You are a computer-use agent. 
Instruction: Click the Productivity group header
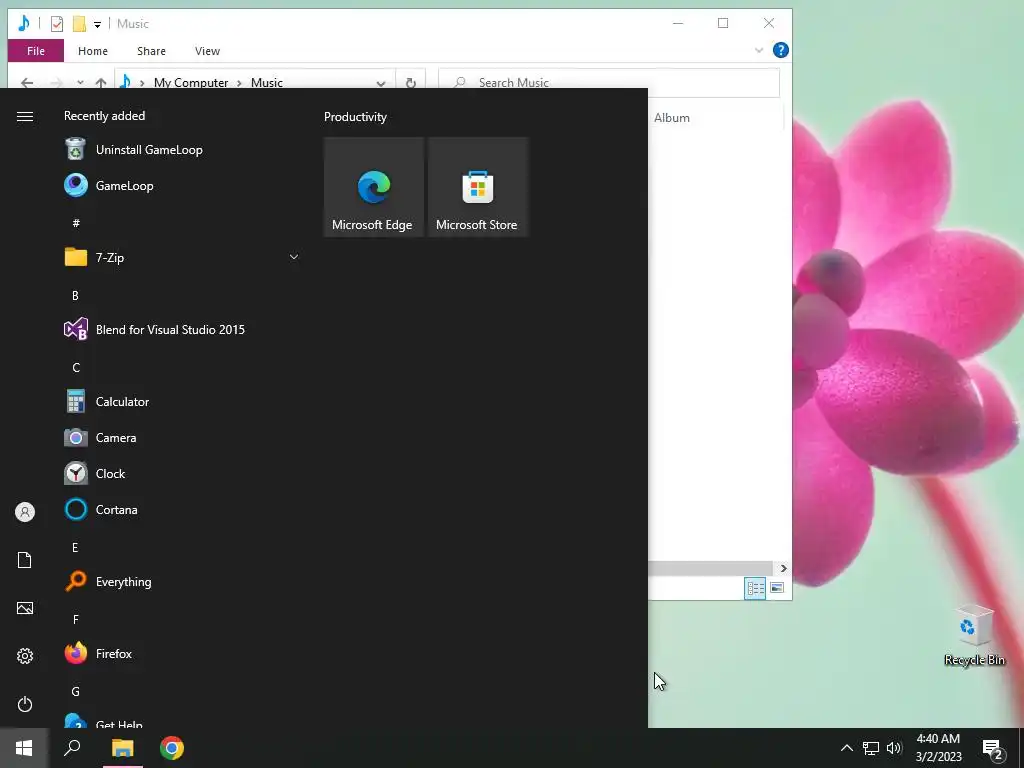[x=355, y=117]
